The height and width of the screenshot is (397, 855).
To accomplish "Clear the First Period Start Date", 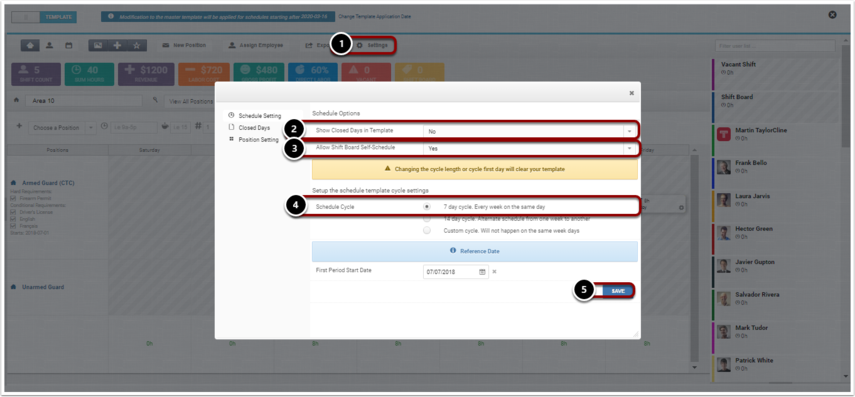I will click(x=495, y=272).
